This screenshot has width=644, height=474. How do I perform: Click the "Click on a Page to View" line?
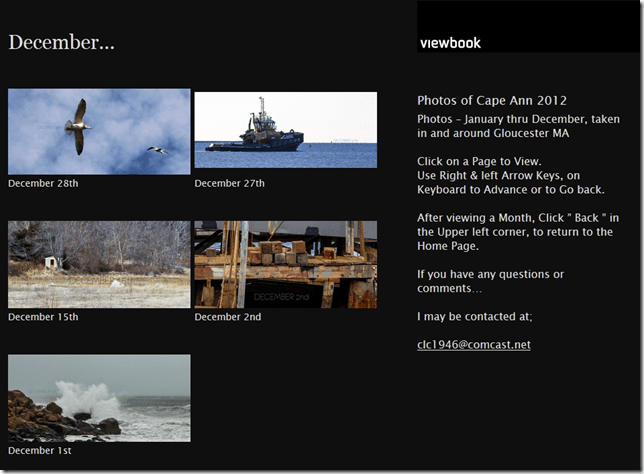tap(479, 161)
